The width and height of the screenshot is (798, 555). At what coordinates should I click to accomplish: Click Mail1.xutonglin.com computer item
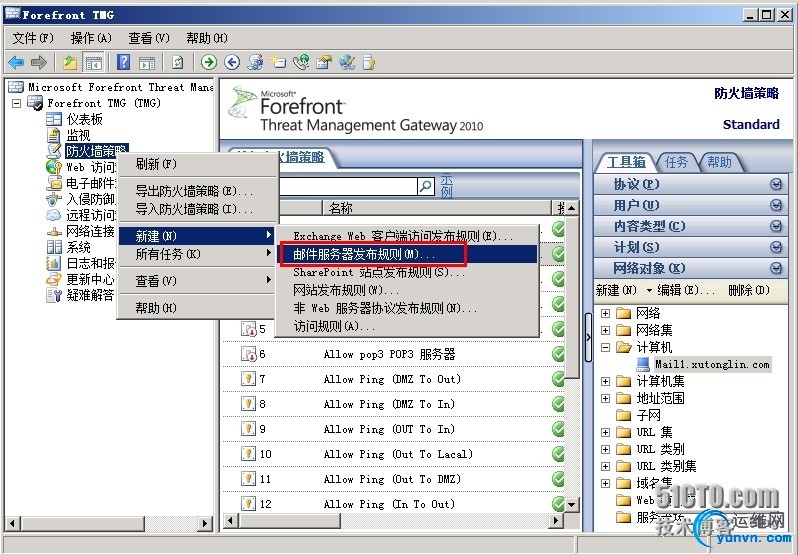pos(712,364)
